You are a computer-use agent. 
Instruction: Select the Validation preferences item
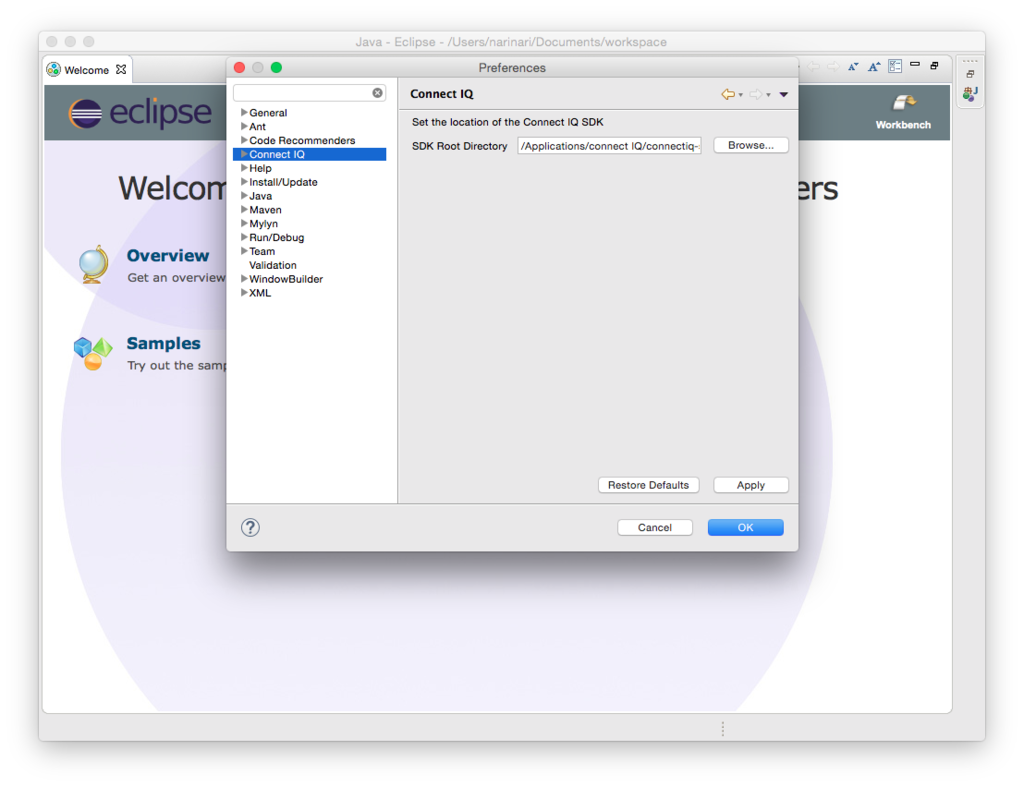[x=273, y=265]
